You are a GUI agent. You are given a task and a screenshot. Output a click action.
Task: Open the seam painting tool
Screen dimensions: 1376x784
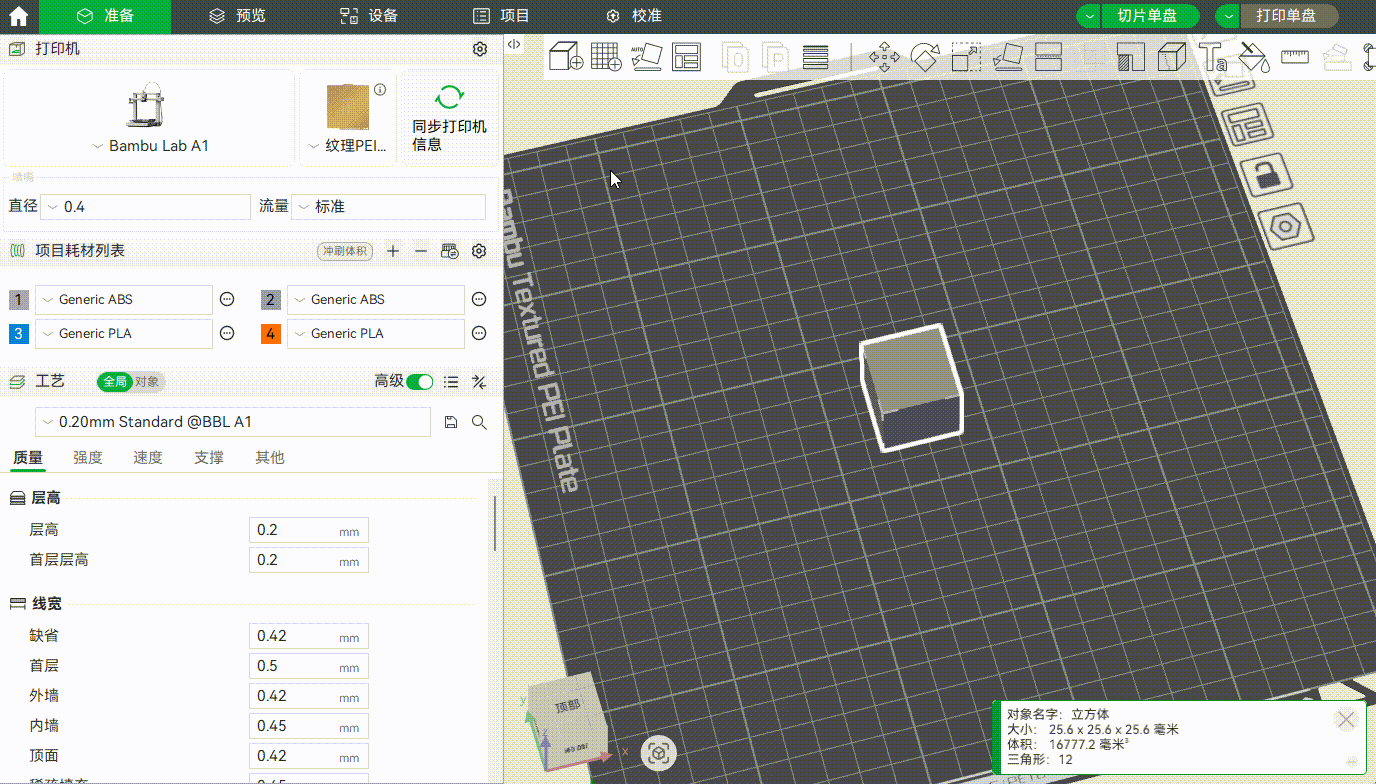click(1171, 57)
